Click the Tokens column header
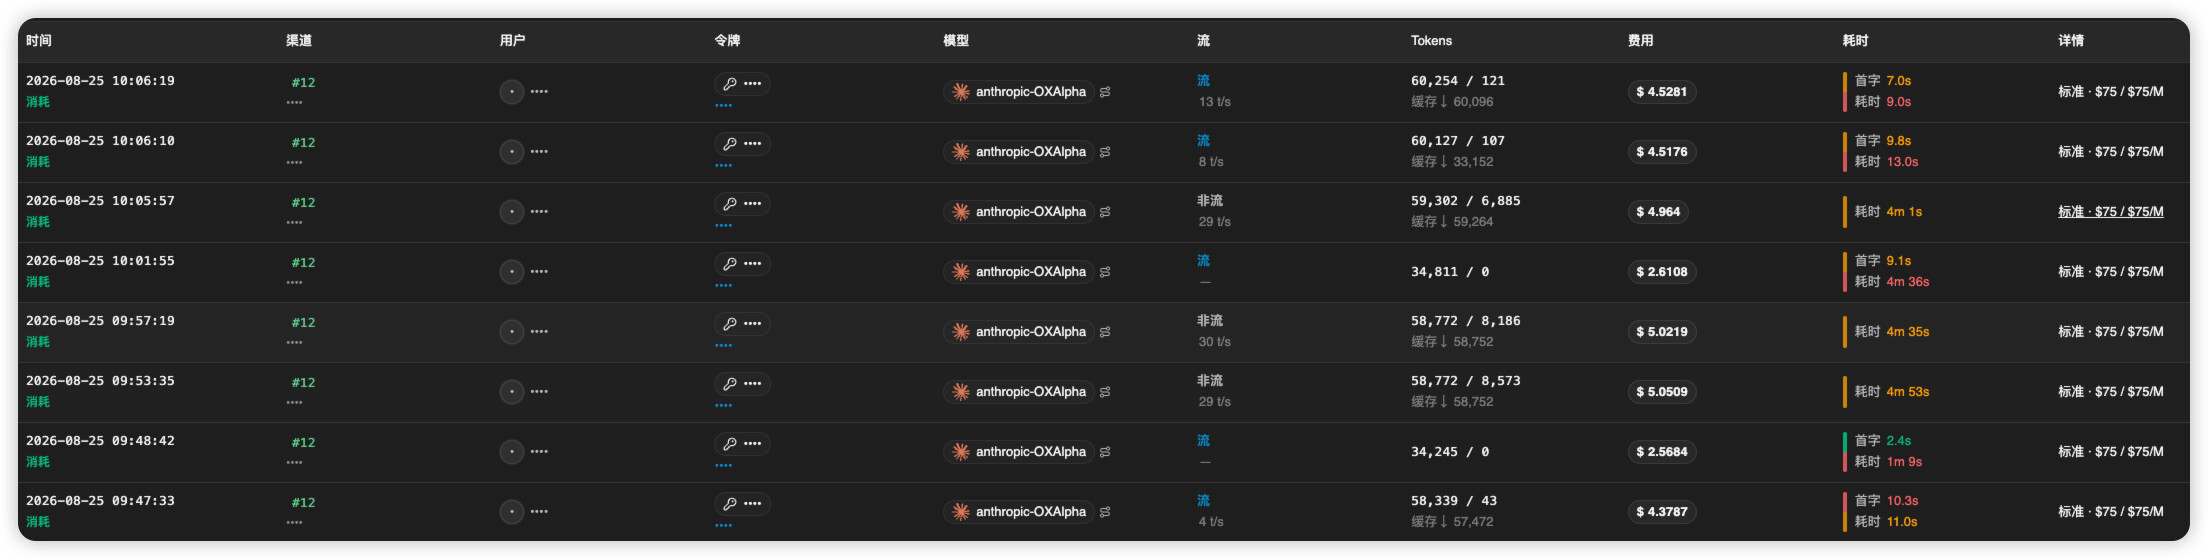This screenshot has width=2208, height=559. tap(1431, 41)
